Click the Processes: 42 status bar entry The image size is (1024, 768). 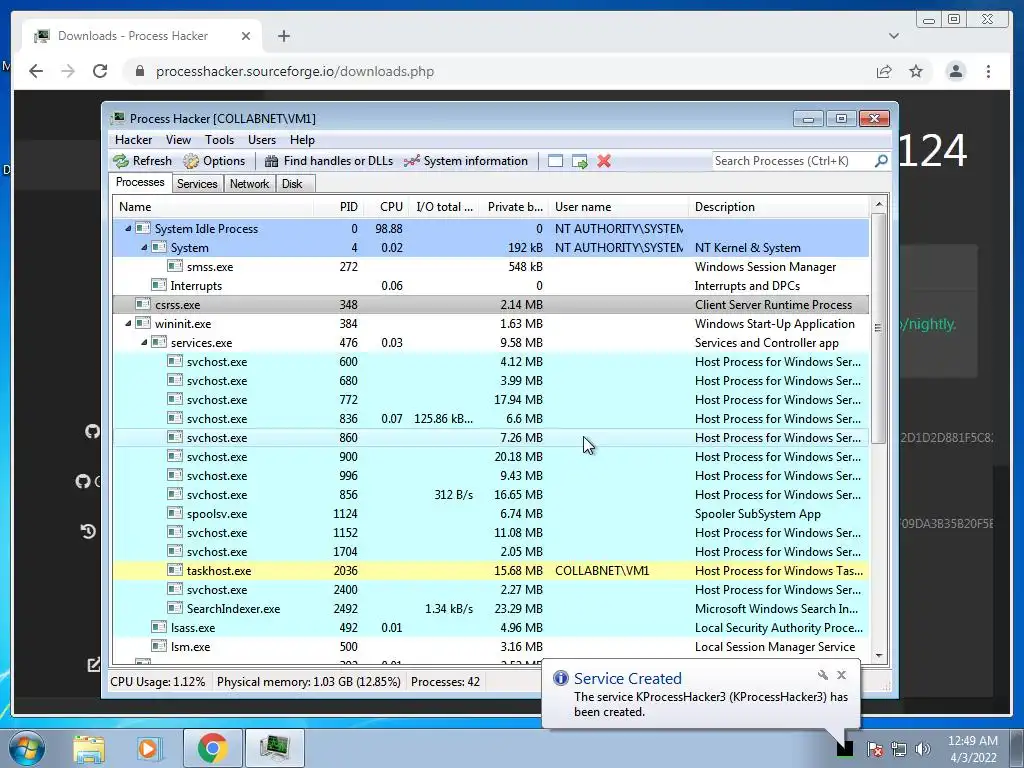(445, 682)
